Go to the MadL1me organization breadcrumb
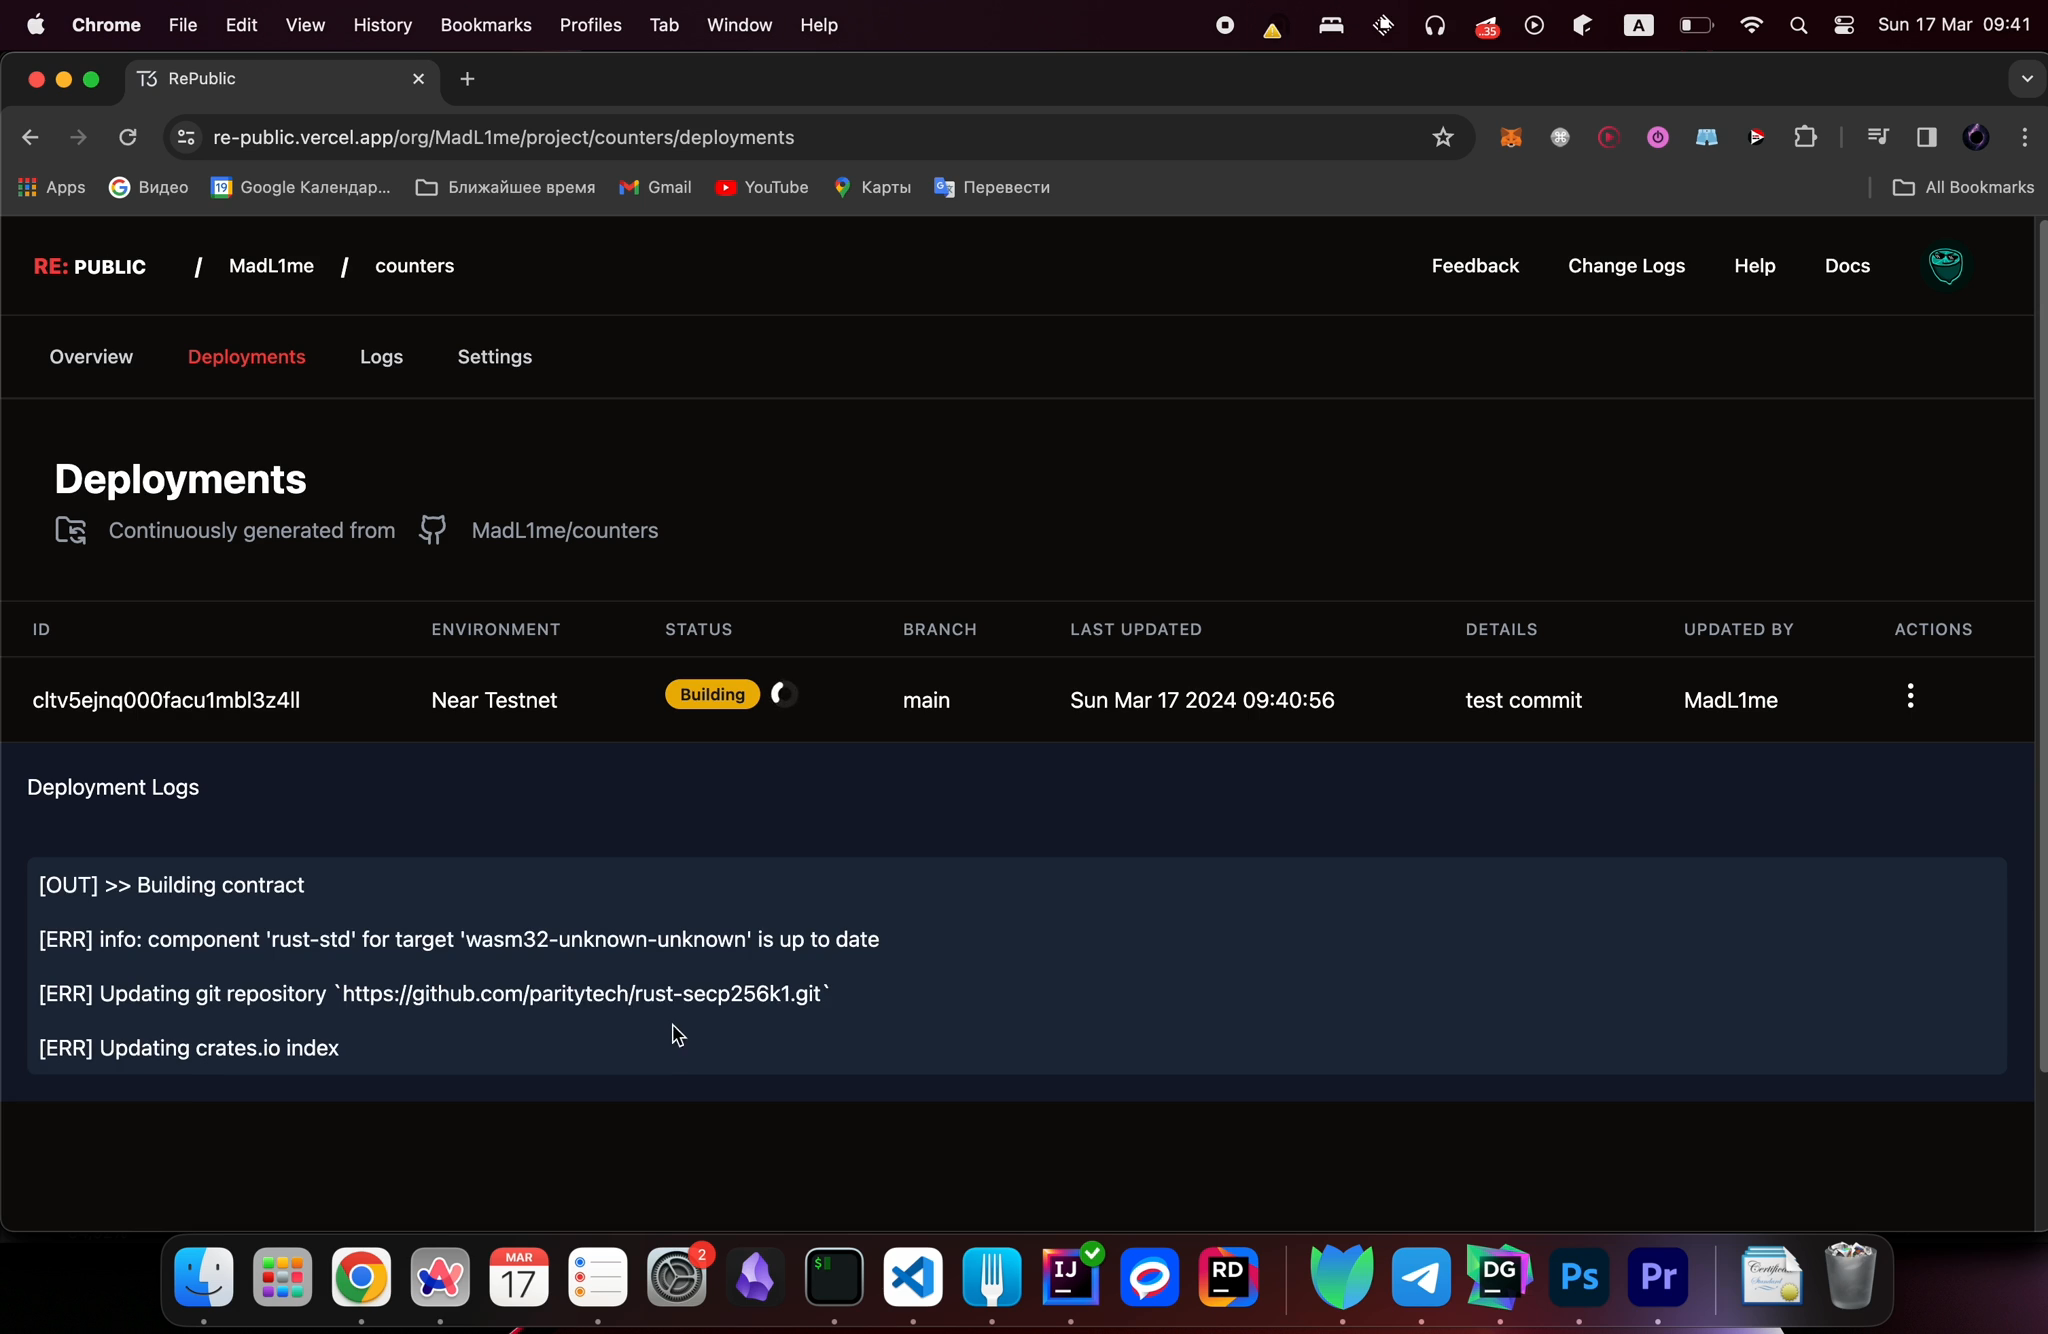Viewport: 2048px width, 1334px height. [271, 266]
